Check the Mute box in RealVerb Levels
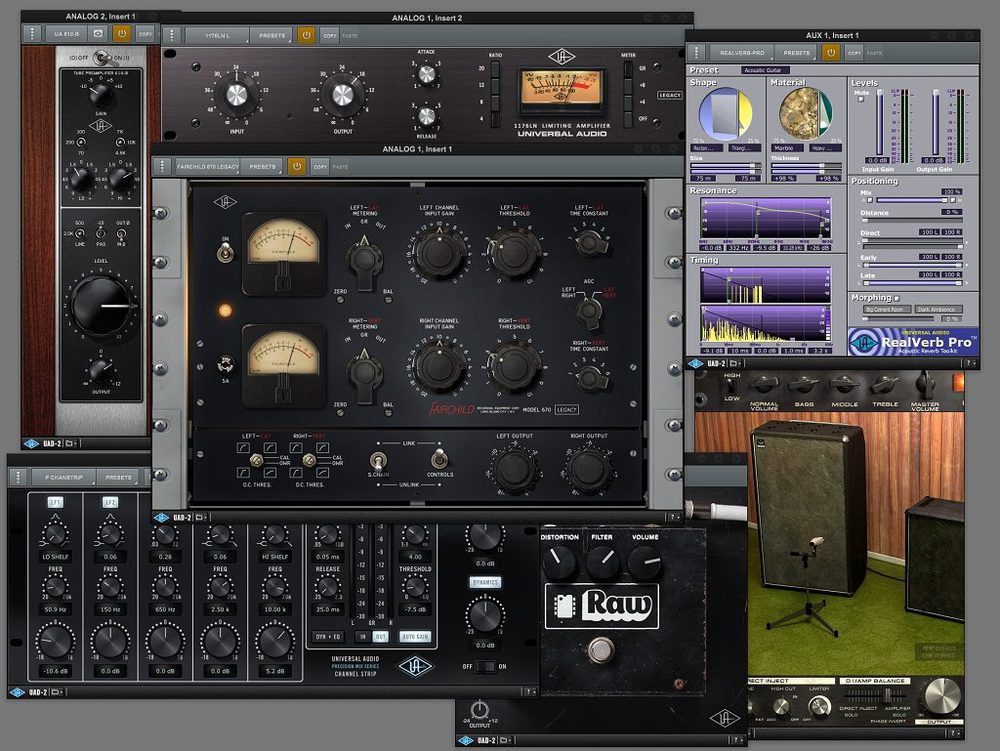Screen dimensions: 1000x751 tap(861, 99)
